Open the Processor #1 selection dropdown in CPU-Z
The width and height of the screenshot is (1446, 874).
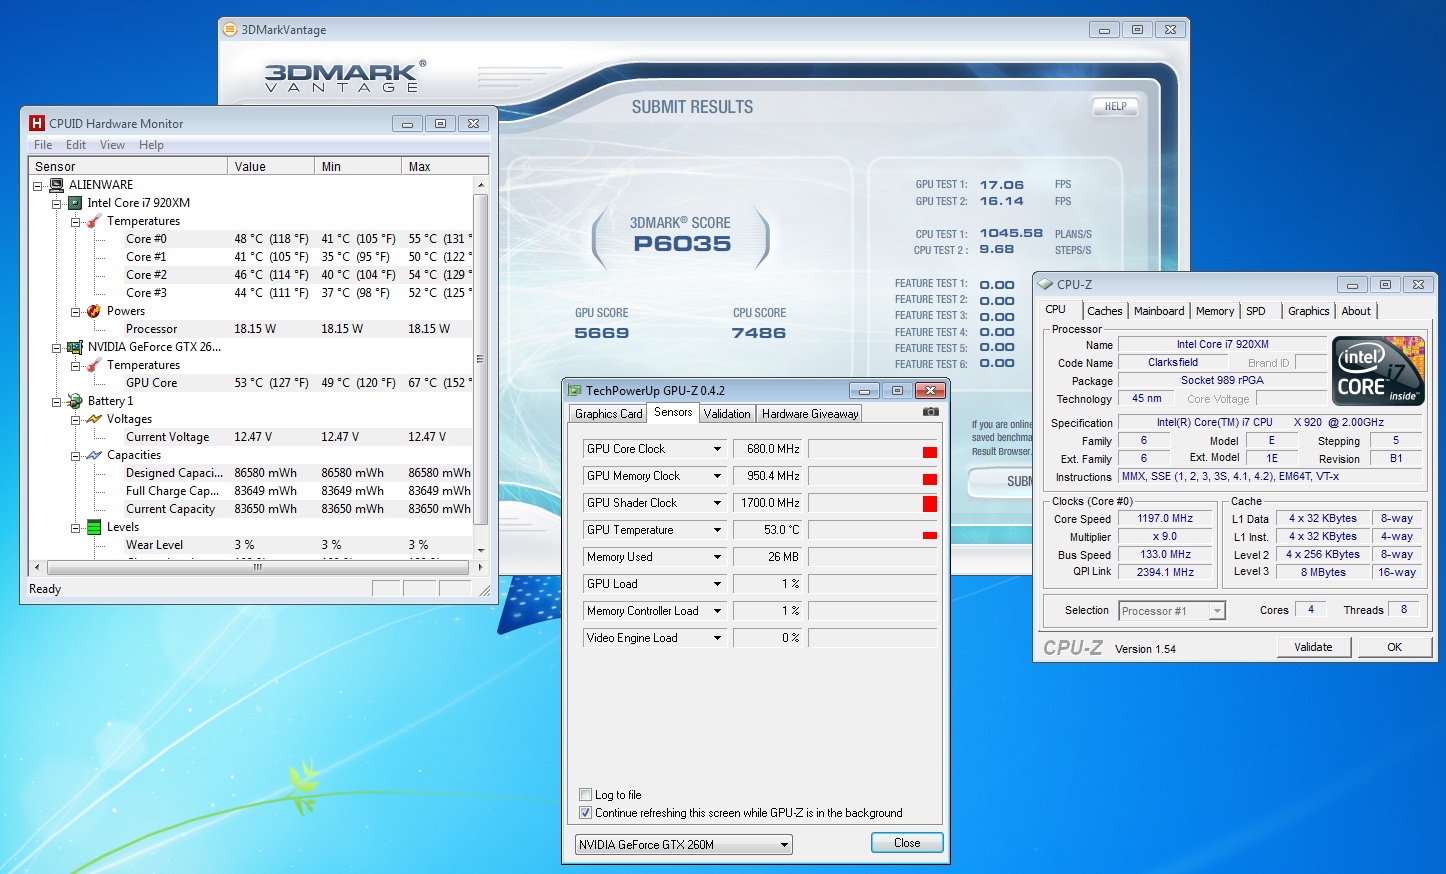click(x=1217, y=611)
